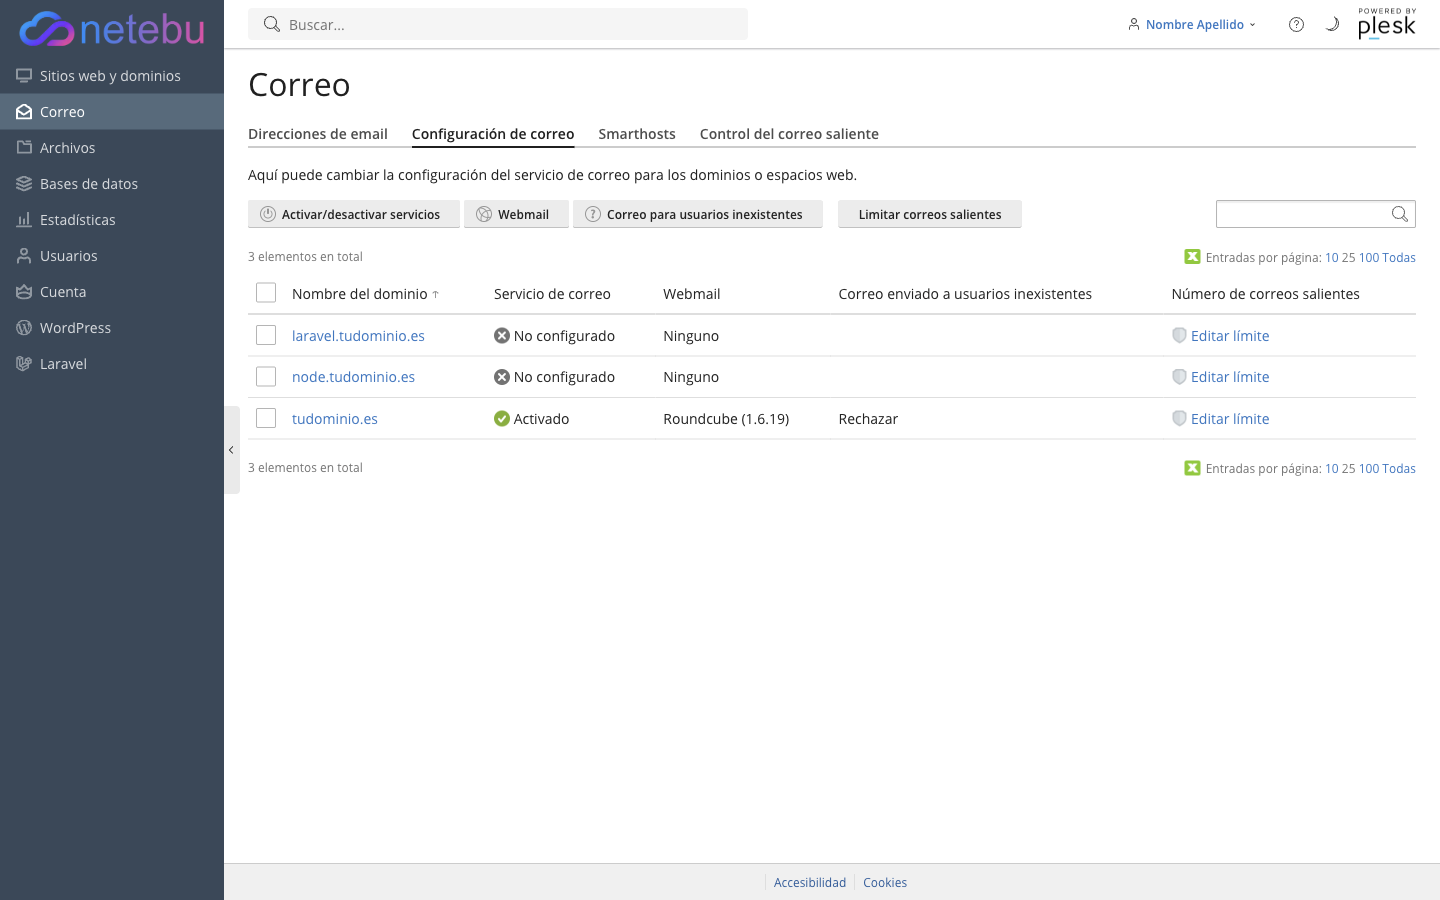Click Editar límite for node.tudominio.es

(1230, 377)
